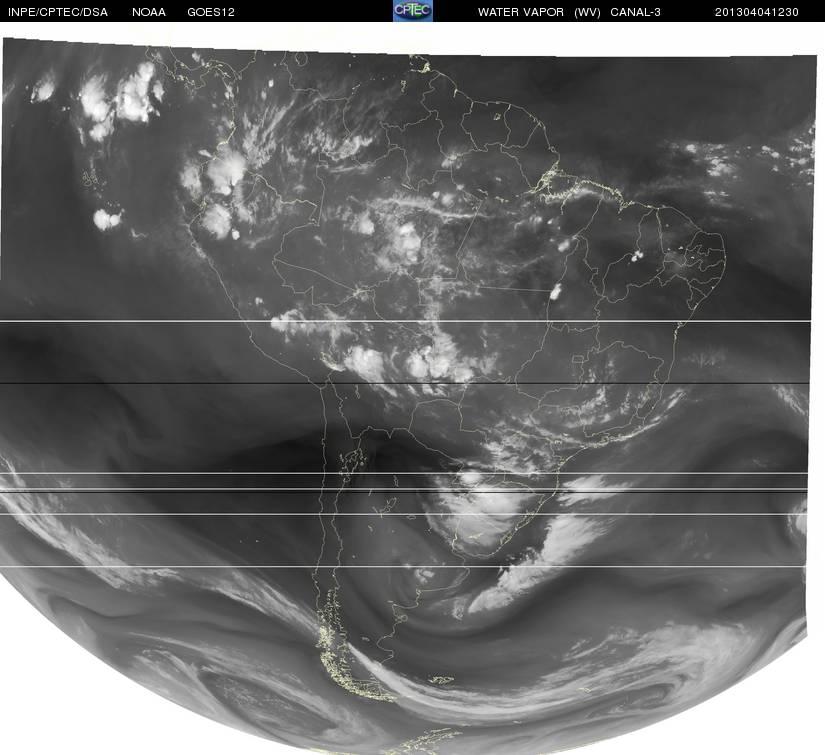This screenshot has height=755, width=825.
Task: Click the GOES12 satellite label
Action: click(211, 12)
